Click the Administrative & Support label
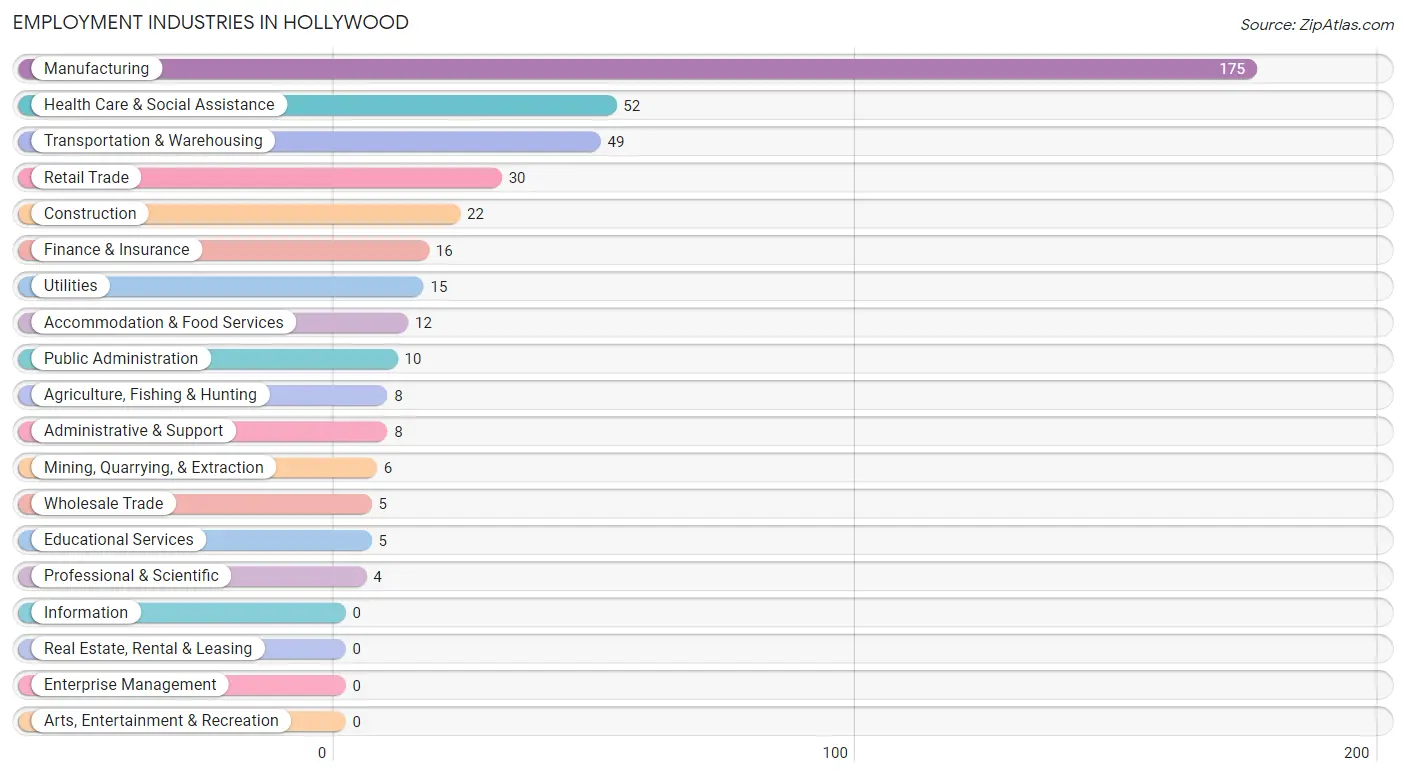This screenshot has height=776, width=1406. point(134,431)
